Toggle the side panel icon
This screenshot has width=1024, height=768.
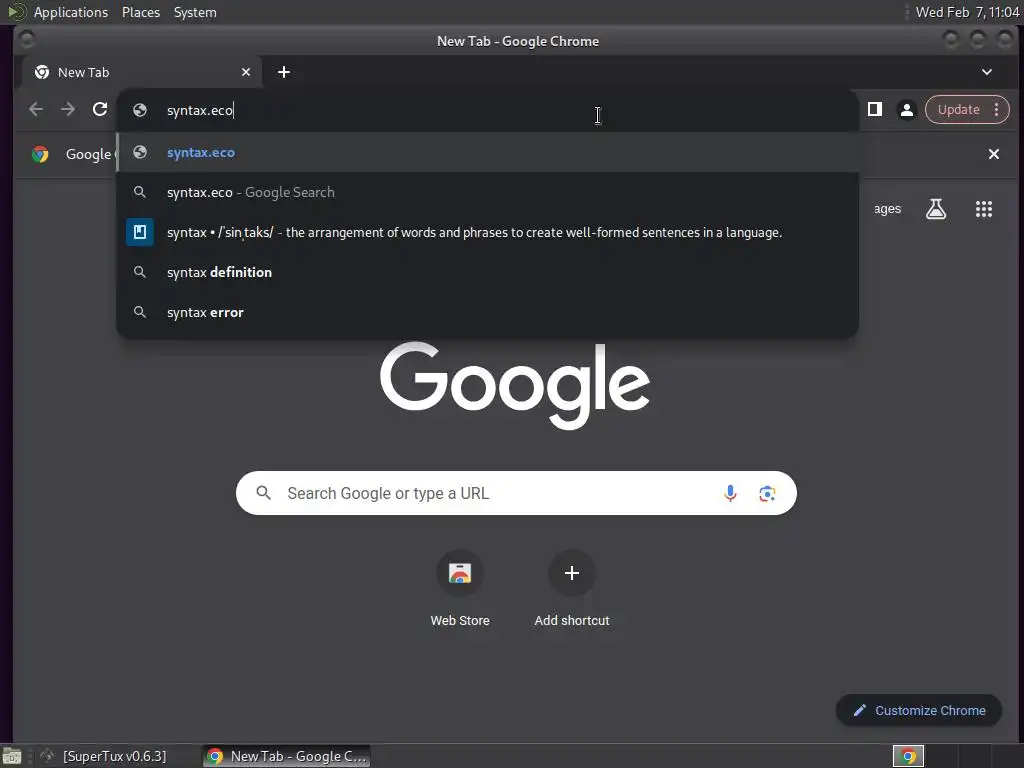click(x=874, y=109)
